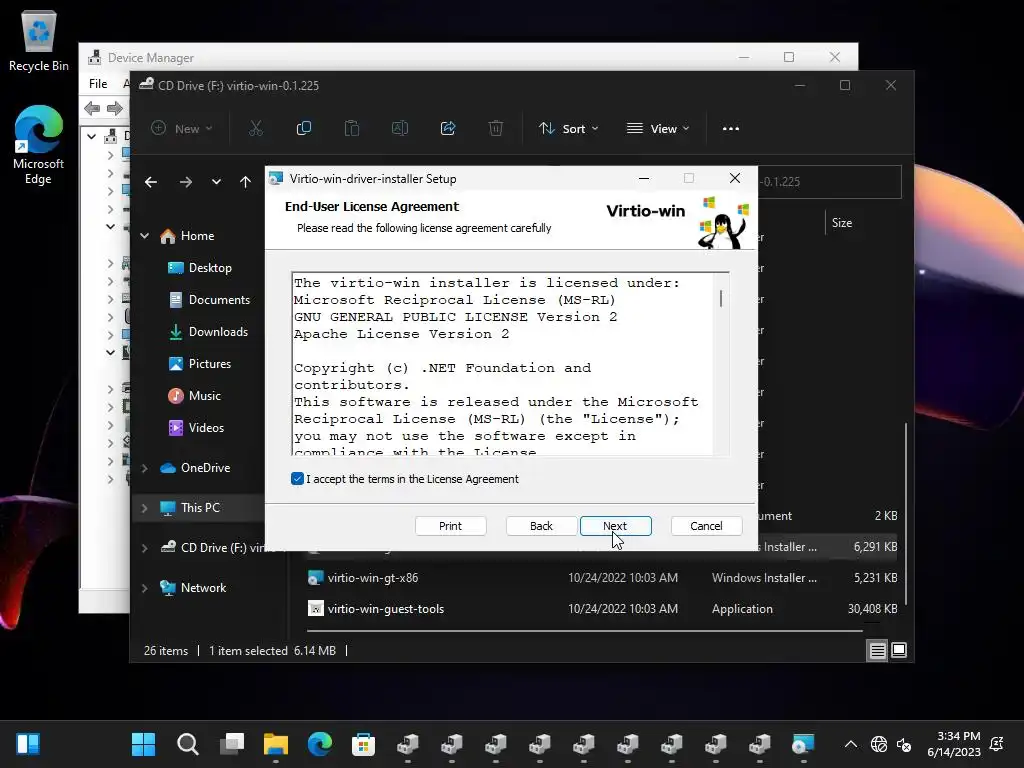Navigate forward in File Explorer
The width and height of the screenshot is (1024, 768).
pyautogui.click(x=186, y=182)
